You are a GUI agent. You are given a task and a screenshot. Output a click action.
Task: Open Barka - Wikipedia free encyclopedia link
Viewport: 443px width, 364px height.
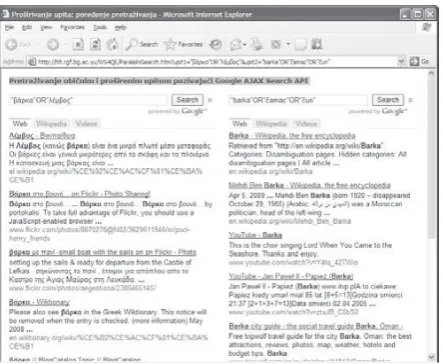tap(292, 136)
